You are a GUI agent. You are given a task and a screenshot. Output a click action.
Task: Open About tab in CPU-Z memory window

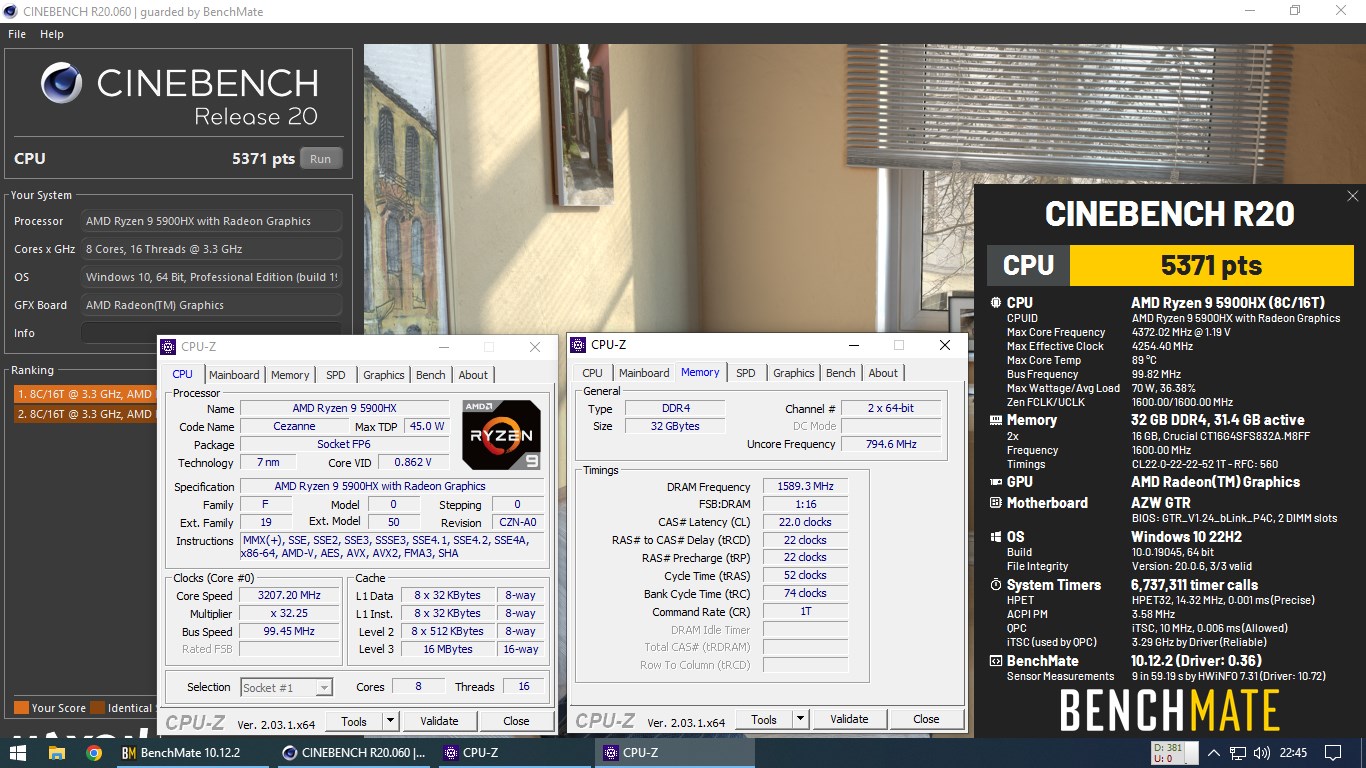[x=883, y=373]
